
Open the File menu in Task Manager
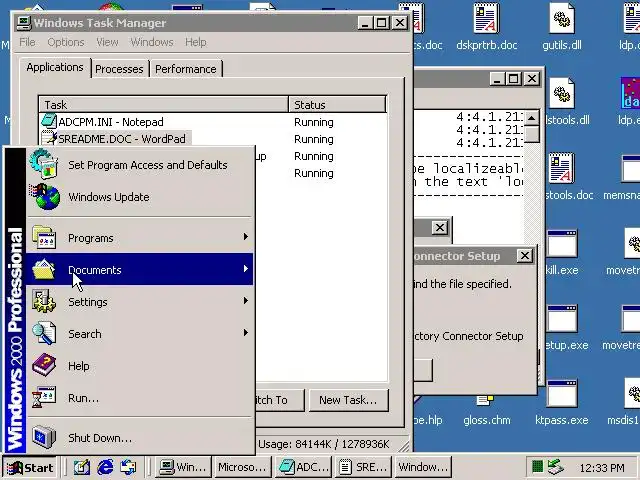[27, 42]
